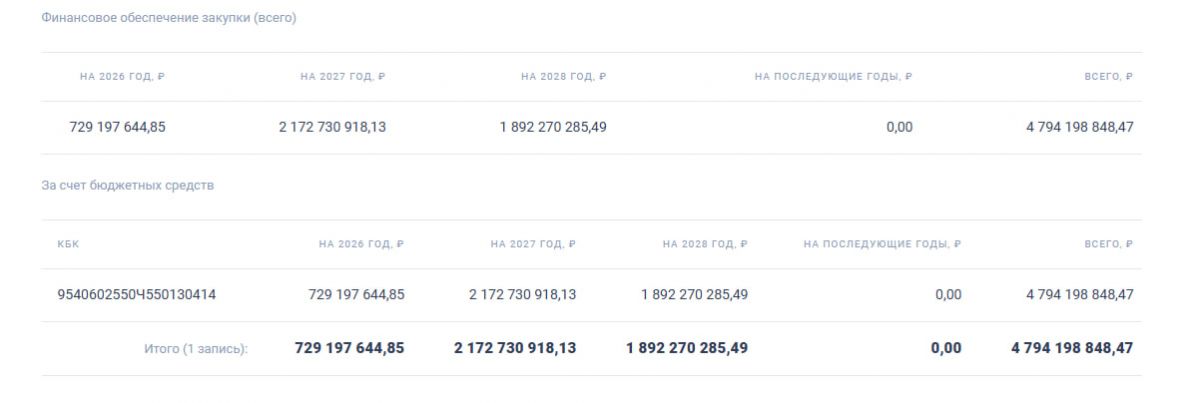Image resolution: width=1200 pixels, height=403 pixels.
Task: Click the bold 2026 total in Итого row
Action: pos(350,348)
